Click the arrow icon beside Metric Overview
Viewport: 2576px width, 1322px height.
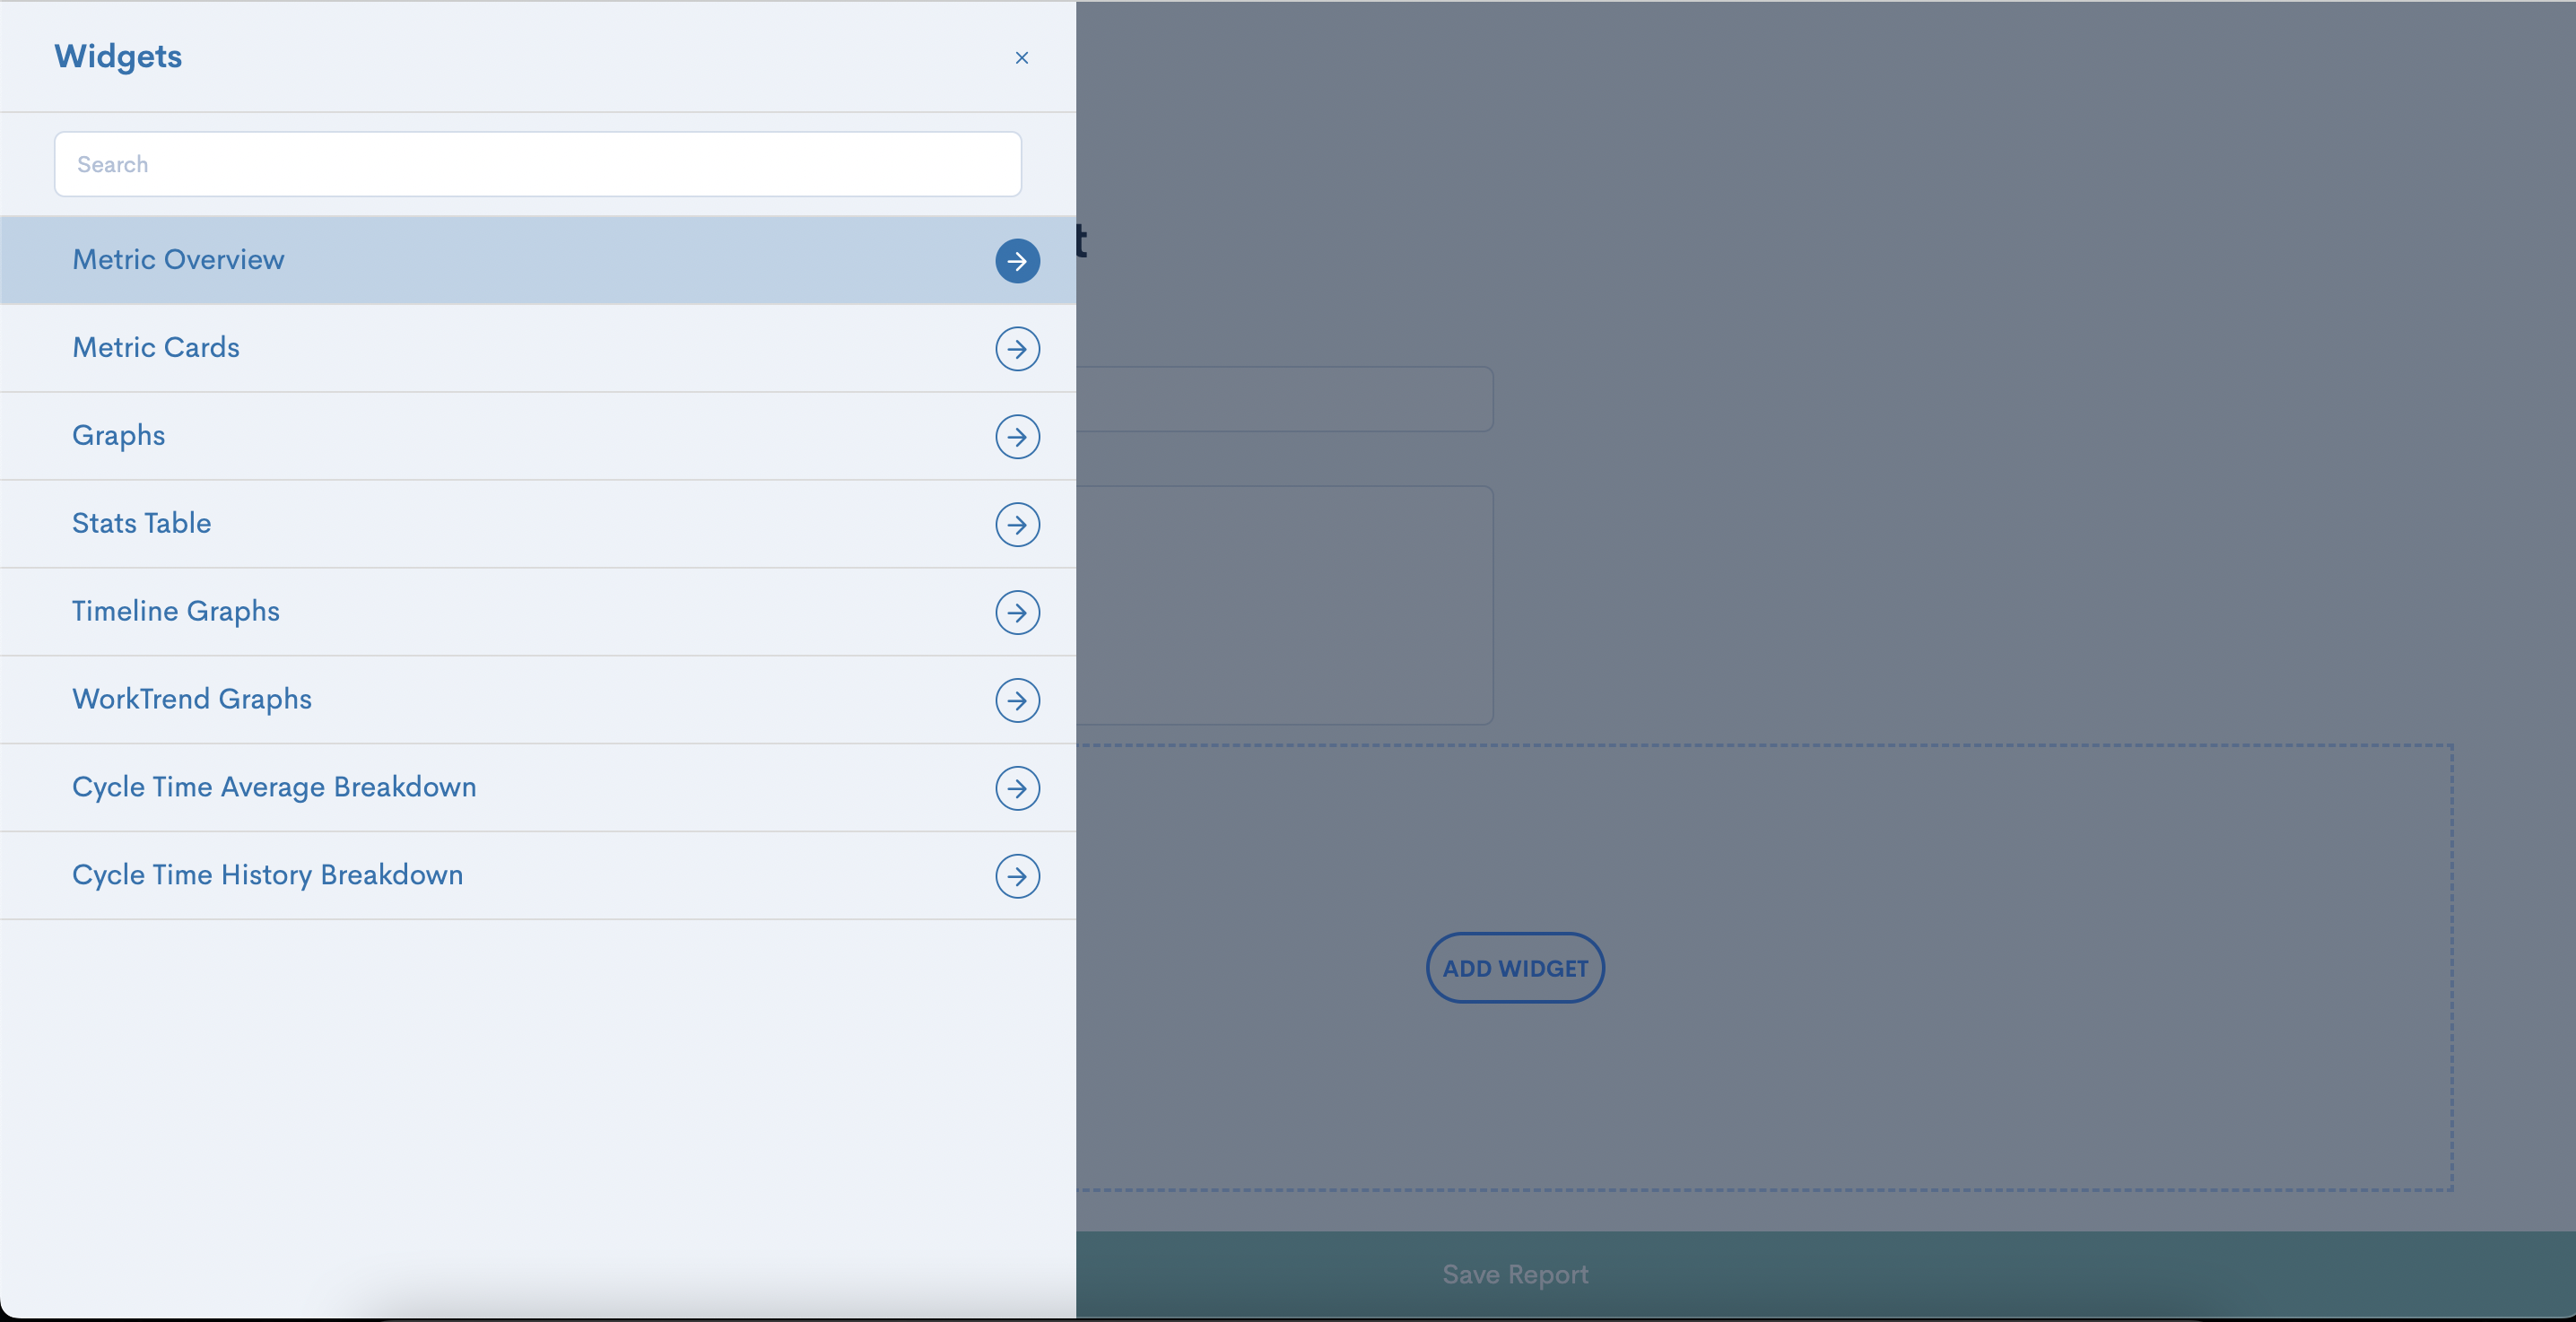point(1017,261)
